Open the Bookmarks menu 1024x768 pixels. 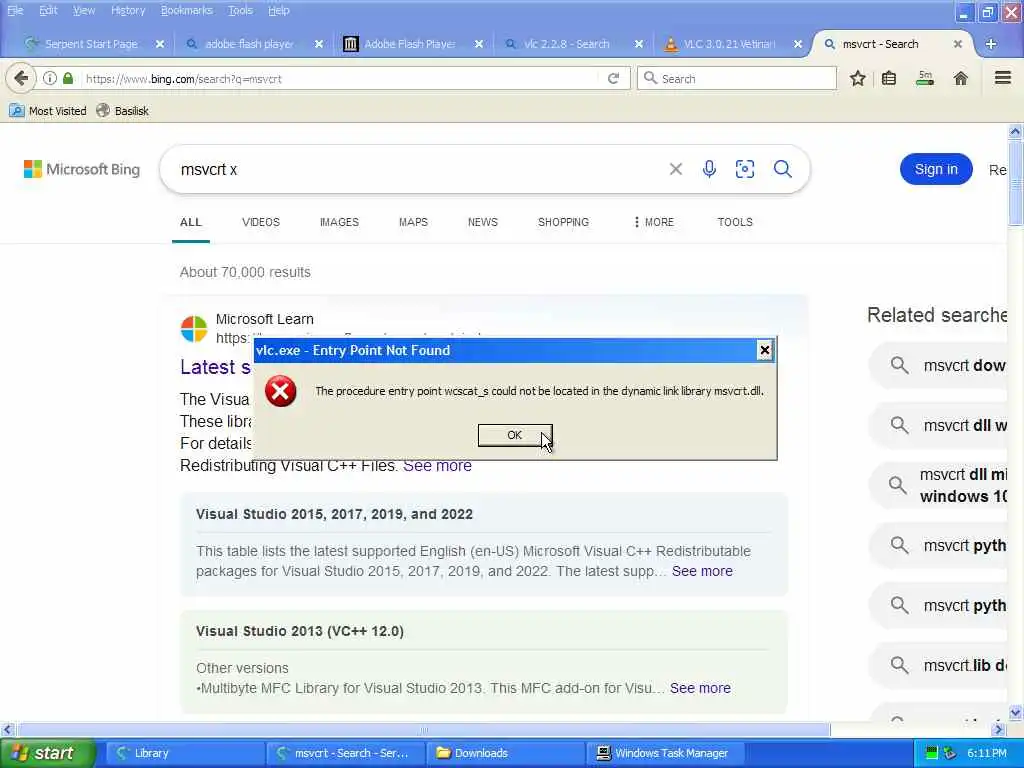(186, 10)
